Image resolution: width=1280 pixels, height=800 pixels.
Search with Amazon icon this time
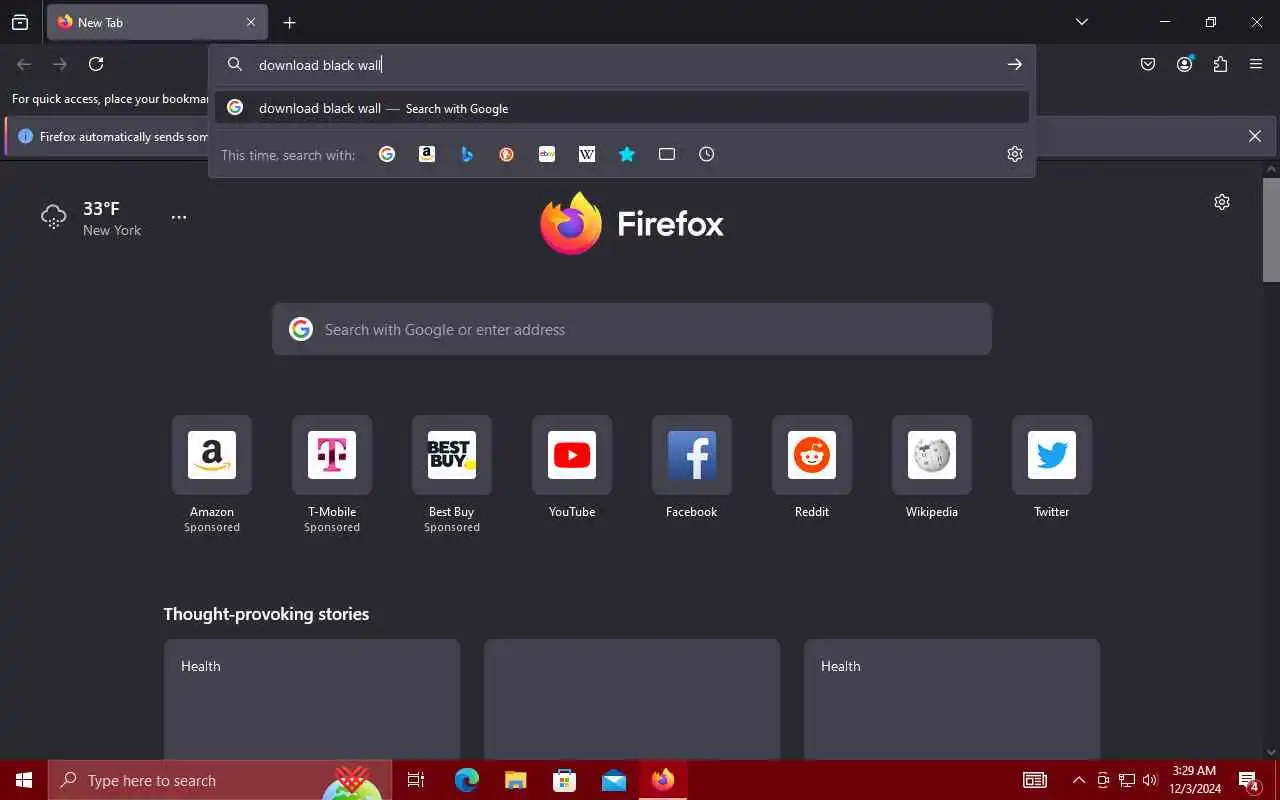pos(427,154)
